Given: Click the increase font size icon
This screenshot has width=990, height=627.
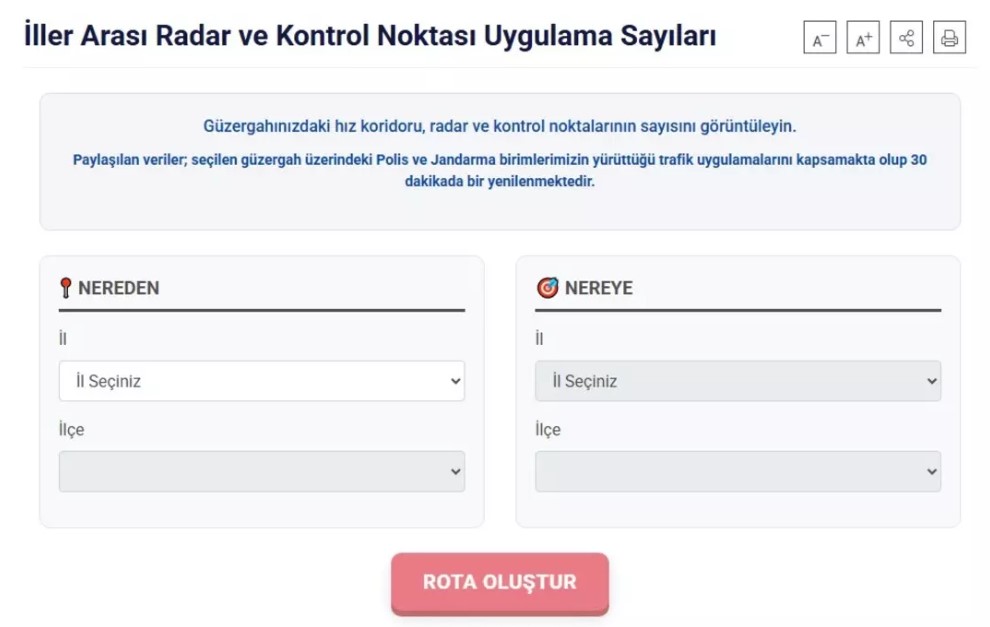Looking at the screenshot, I should tap(862, 38).
